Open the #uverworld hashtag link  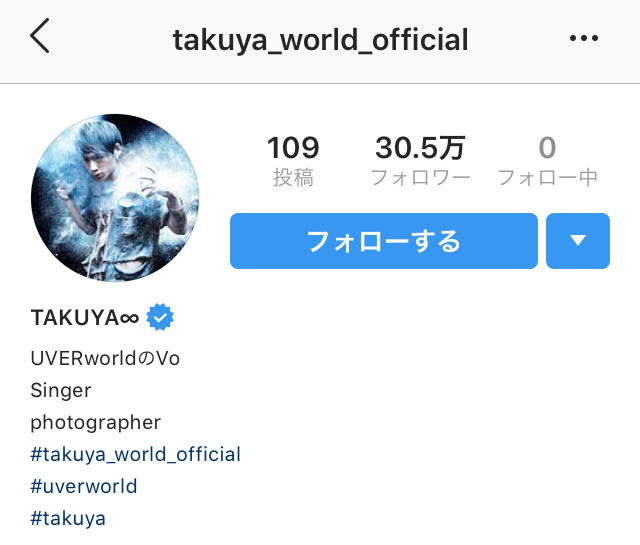84,486
